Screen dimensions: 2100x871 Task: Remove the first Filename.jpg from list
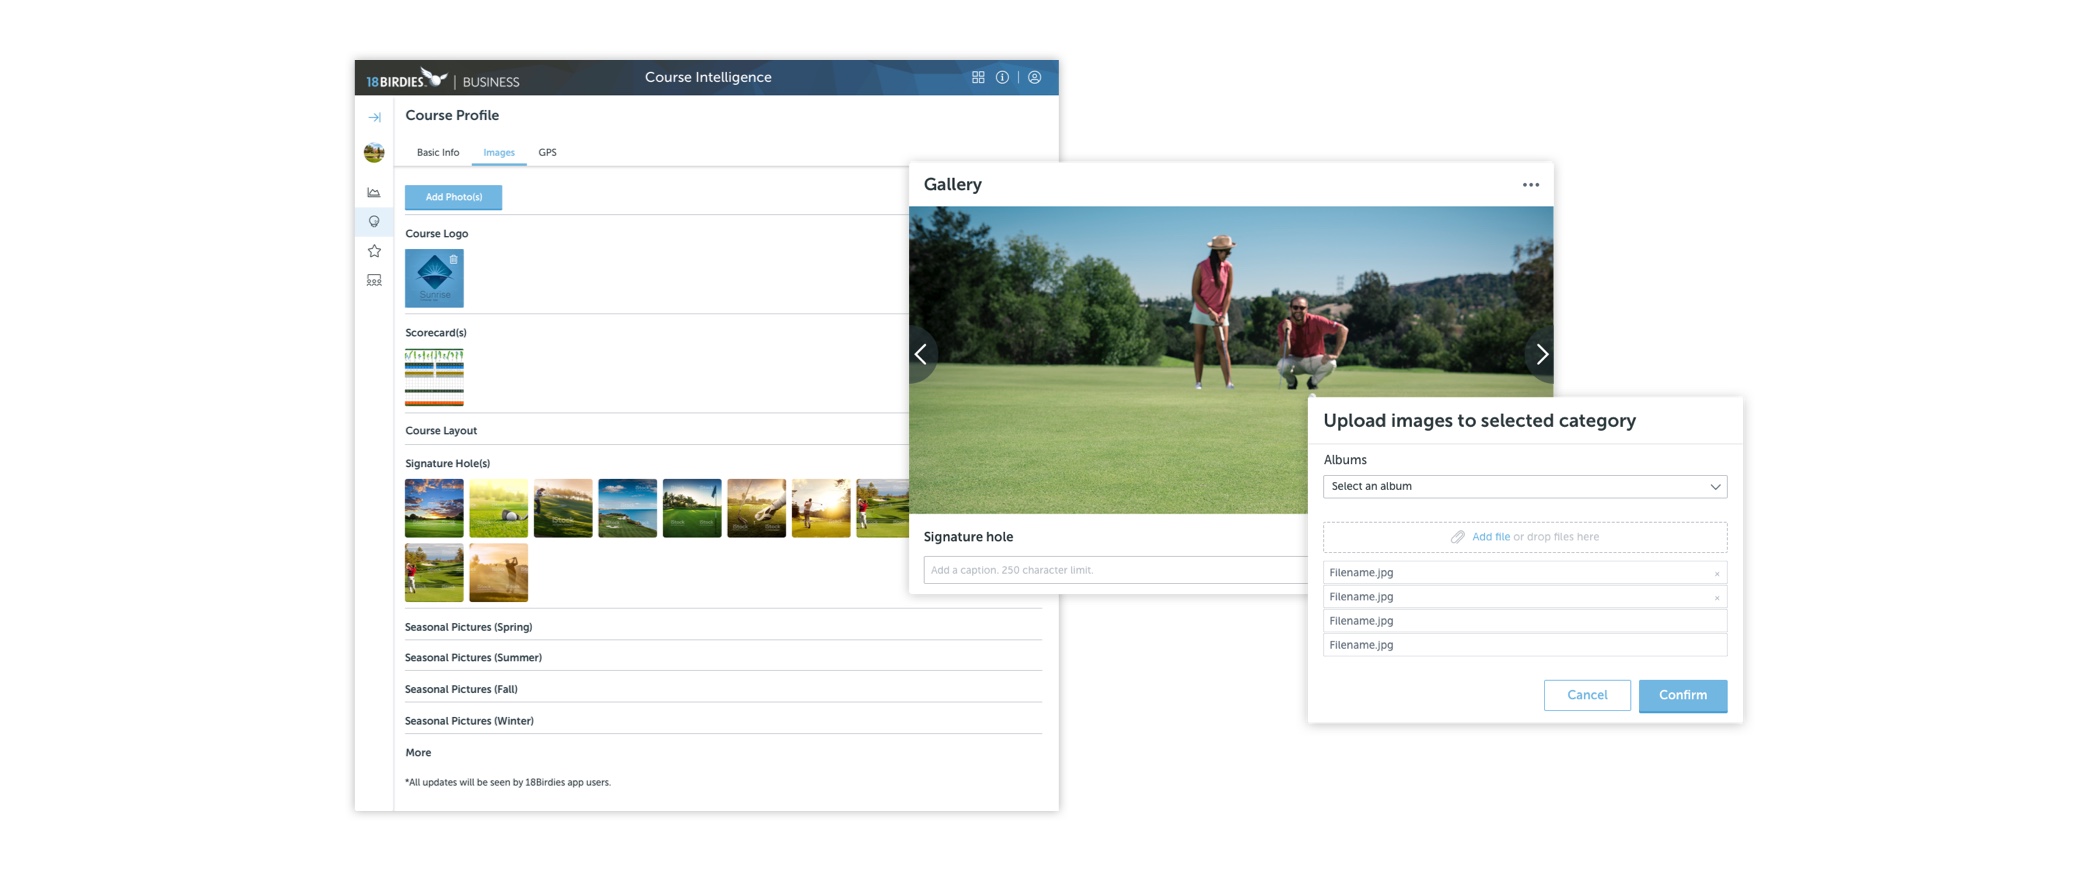point(1717,574)
